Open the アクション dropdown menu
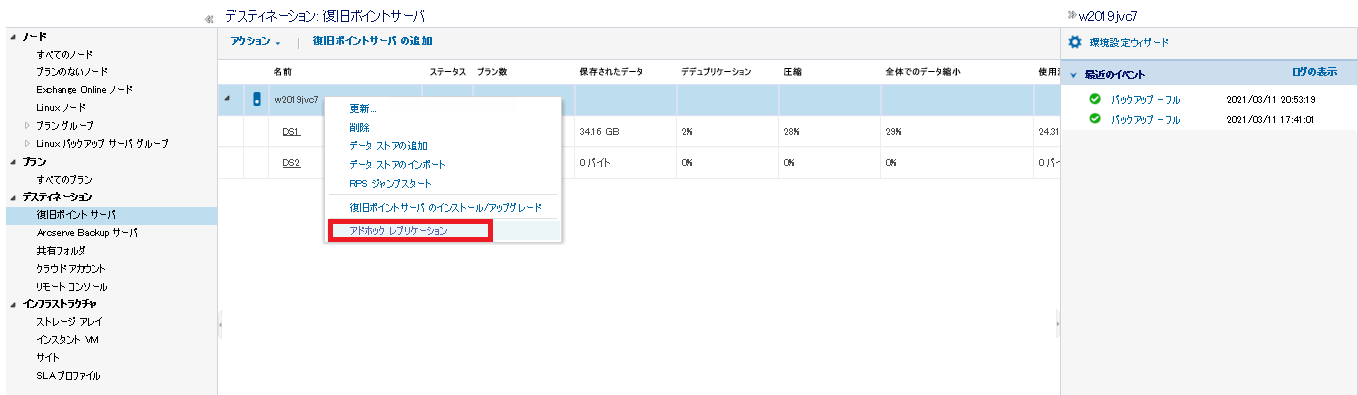This screenshot has height=395, width=1358. click(x=255, y=42)
